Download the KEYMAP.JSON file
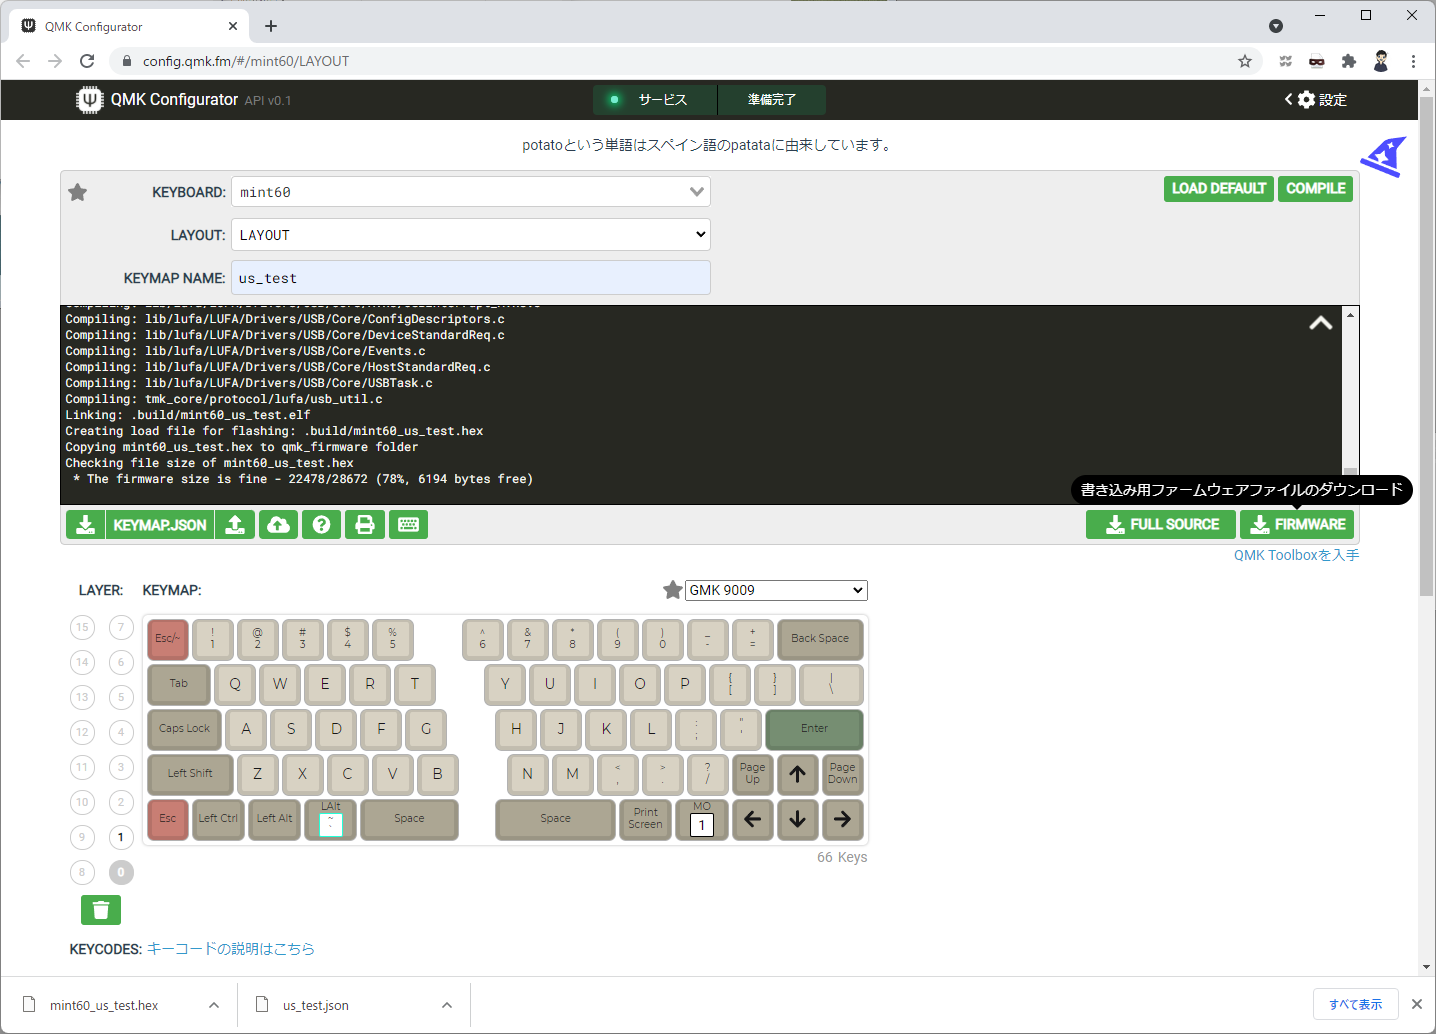Image resolution: width=1436 pixels, height=1034 pixels. tap(140, 525)
